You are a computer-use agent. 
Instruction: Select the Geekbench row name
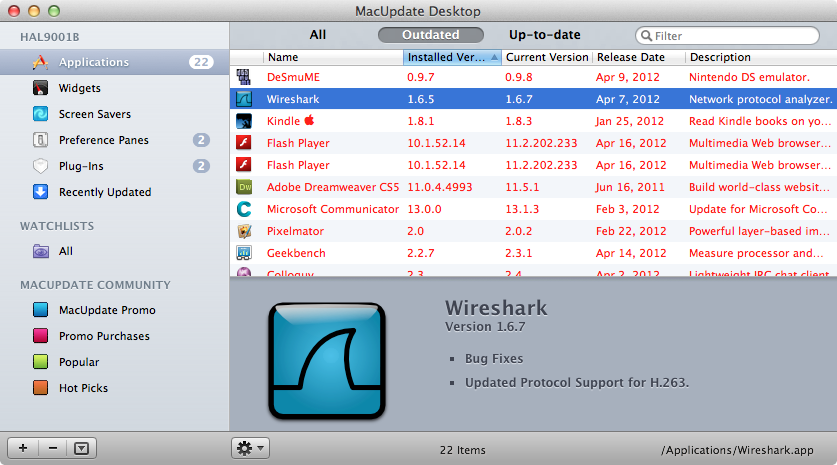(296, 253)
